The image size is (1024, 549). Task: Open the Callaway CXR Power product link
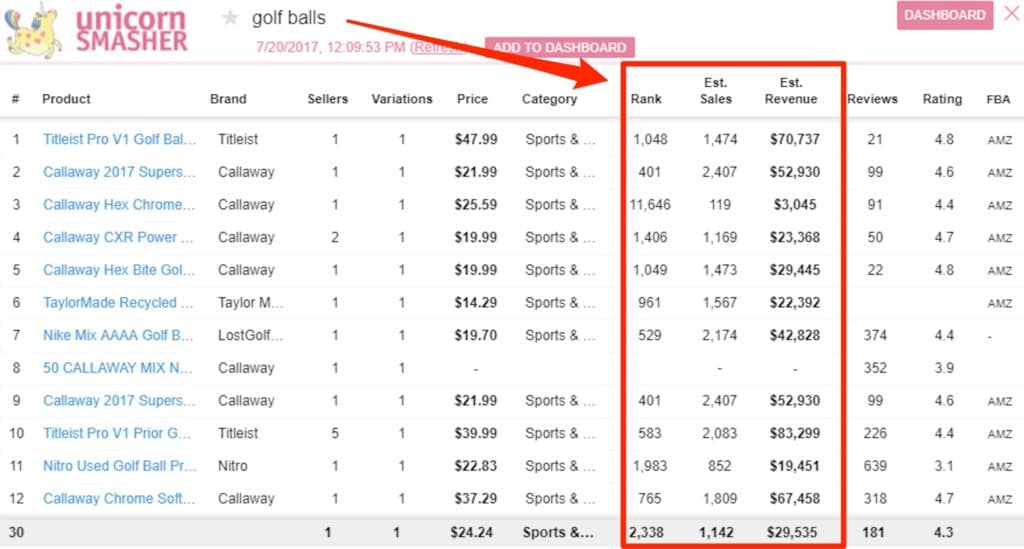[x=118, y=237]
